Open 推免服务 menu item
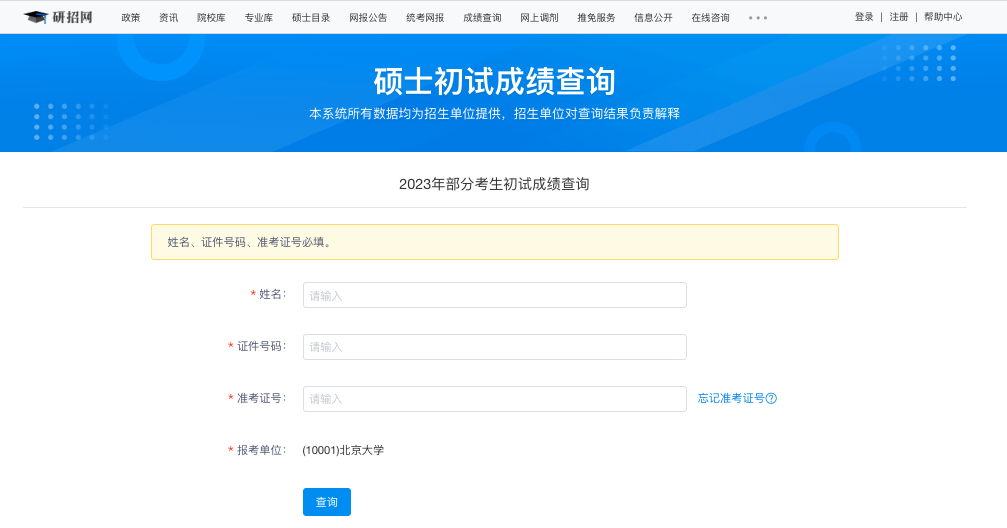The width and height of the screenshot is (1007, 528). 596,18
